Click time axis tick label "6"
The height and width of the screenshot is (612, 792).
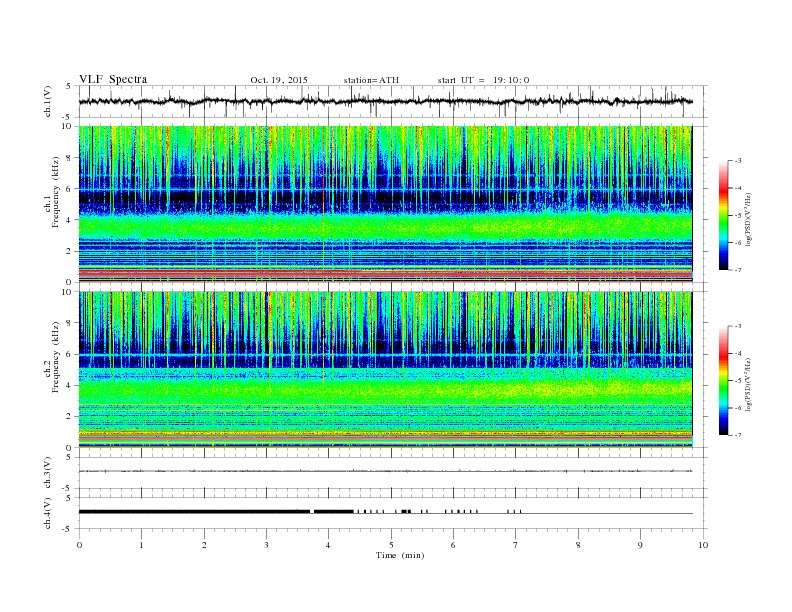pos(453,545)
